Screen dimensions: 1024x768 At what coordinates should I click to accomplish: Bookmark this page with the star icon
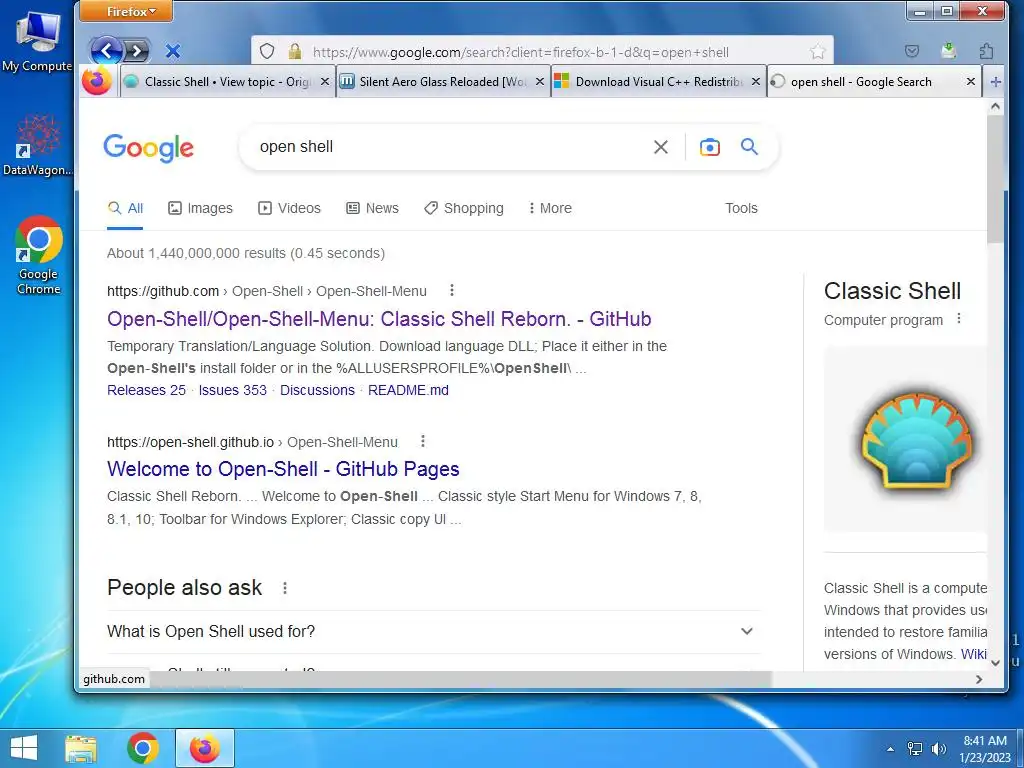817,52
